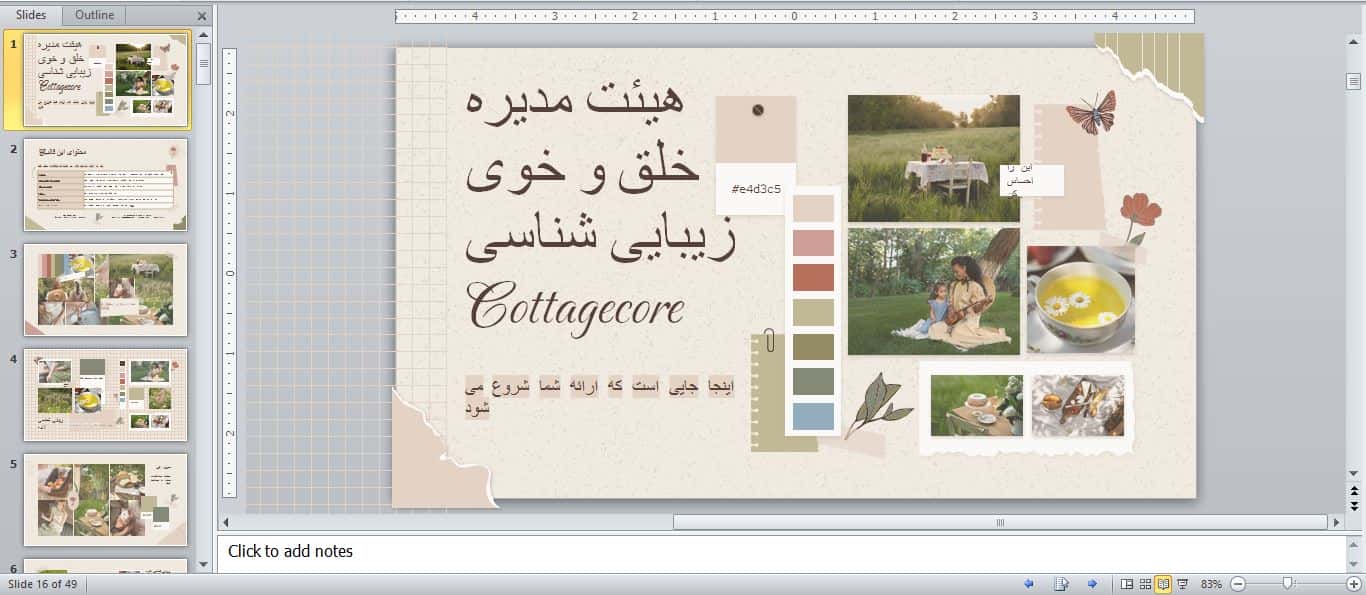Click the 'Click to add notes' field
Viewport: 1366px width, 595px height.
click(782, 553)
